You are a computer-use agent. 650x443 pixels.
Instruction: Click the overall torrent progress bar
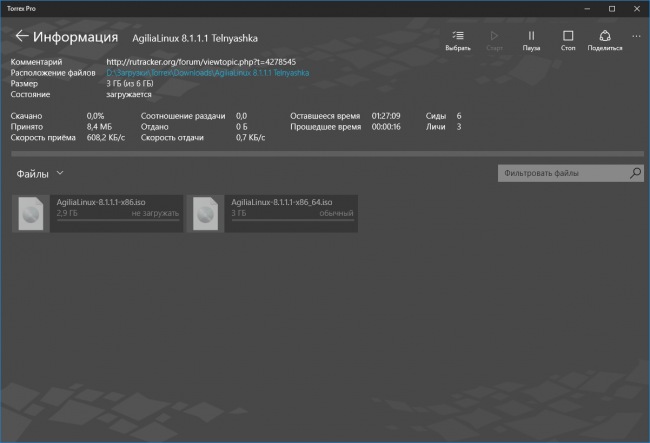tap(327, 154)
